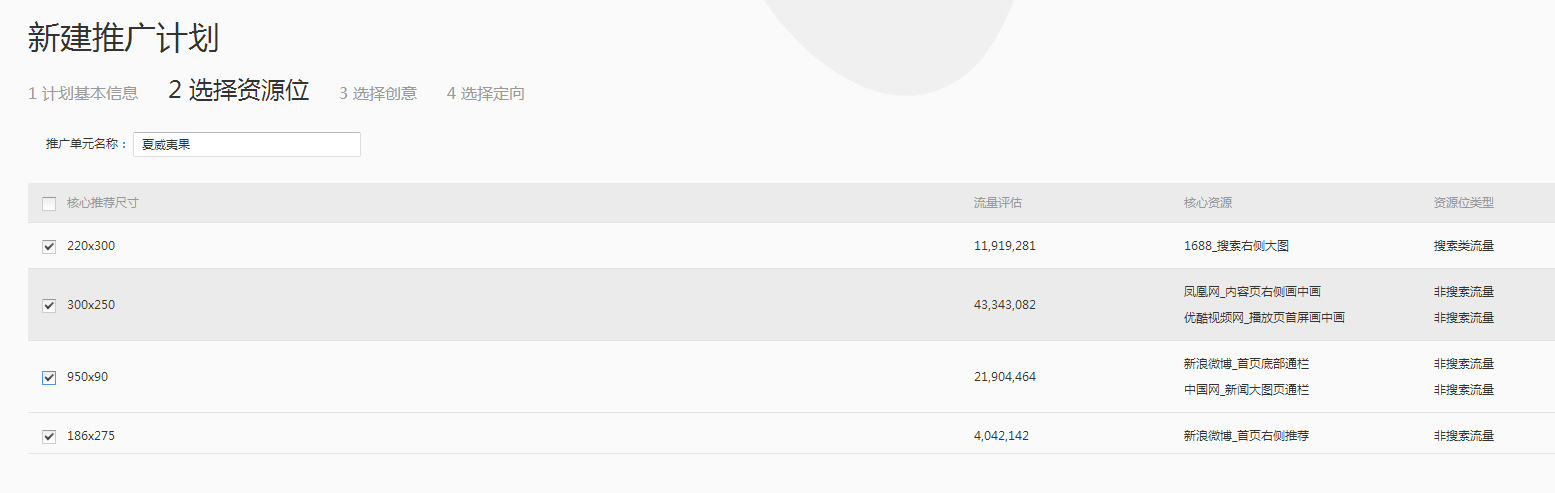Screen dimensions: 1555x493
Task: Click the 资源位类型 column header
Action: pos(1464,203)
